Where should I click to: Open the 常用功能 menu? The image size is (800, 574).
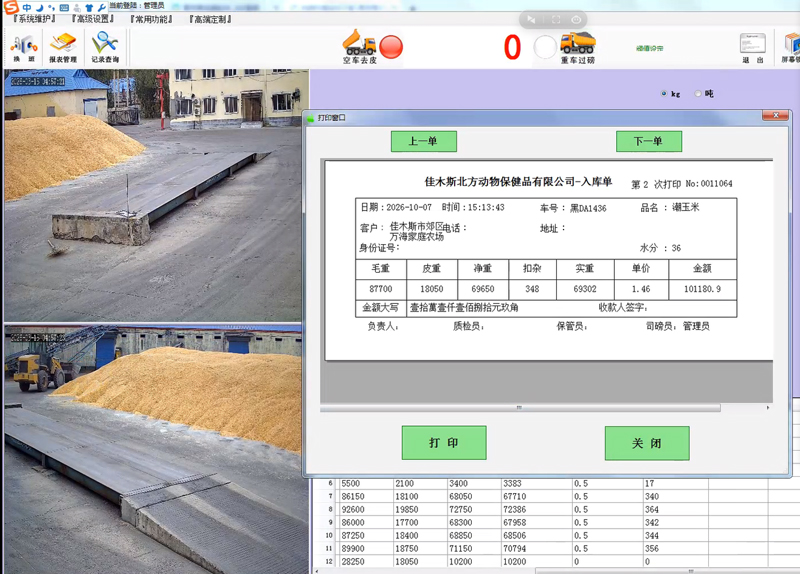(151, 19)
